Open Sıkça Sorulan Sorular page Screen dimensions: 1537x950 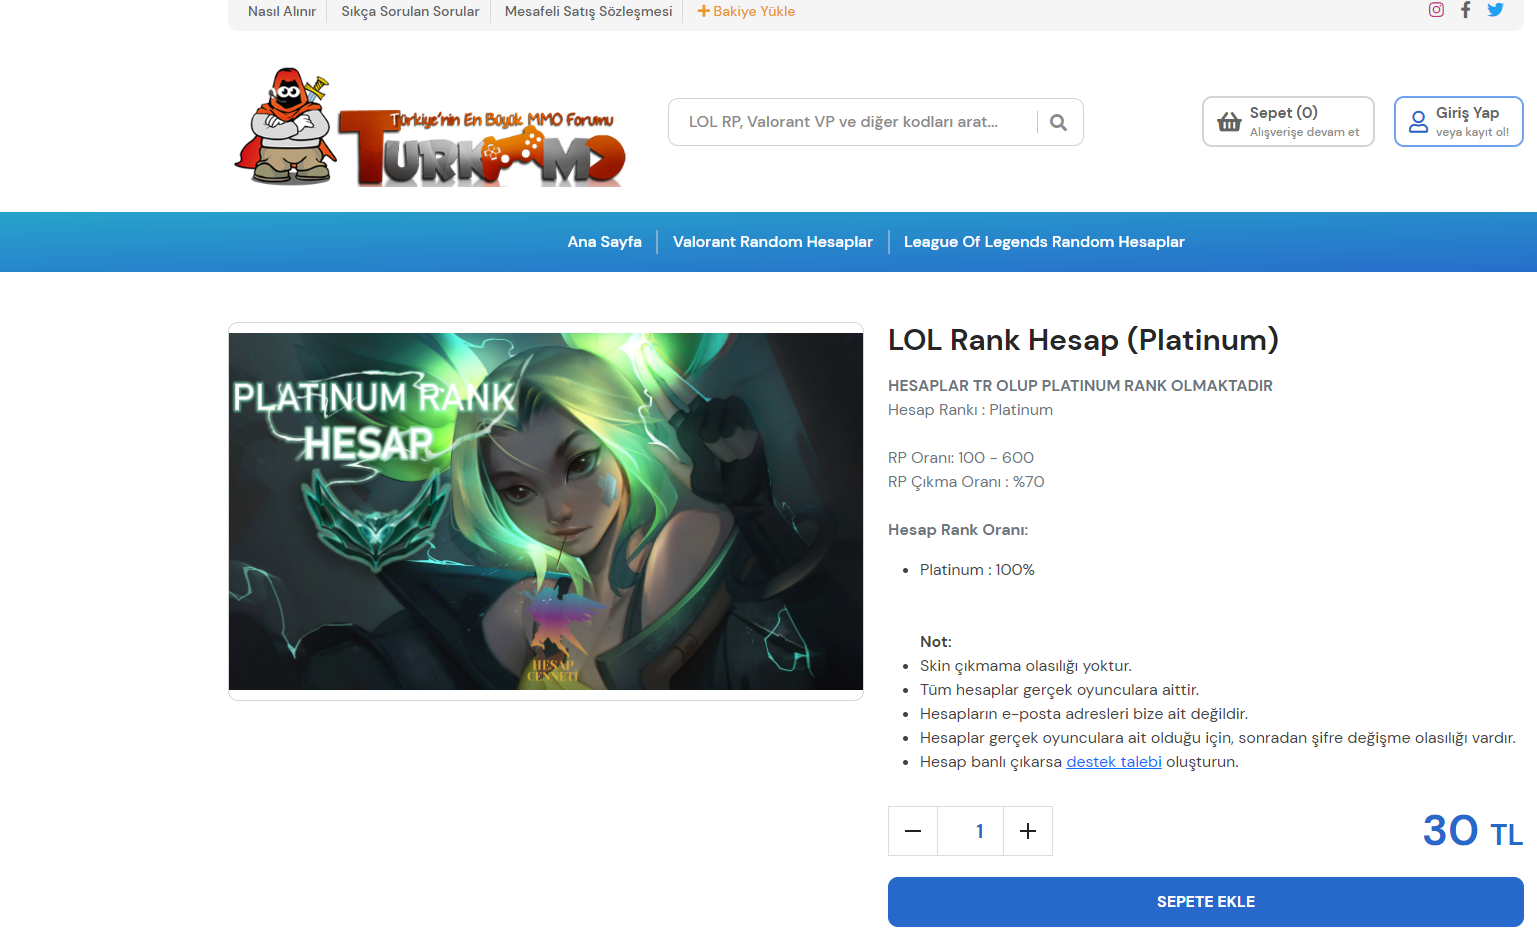(410, 11)
